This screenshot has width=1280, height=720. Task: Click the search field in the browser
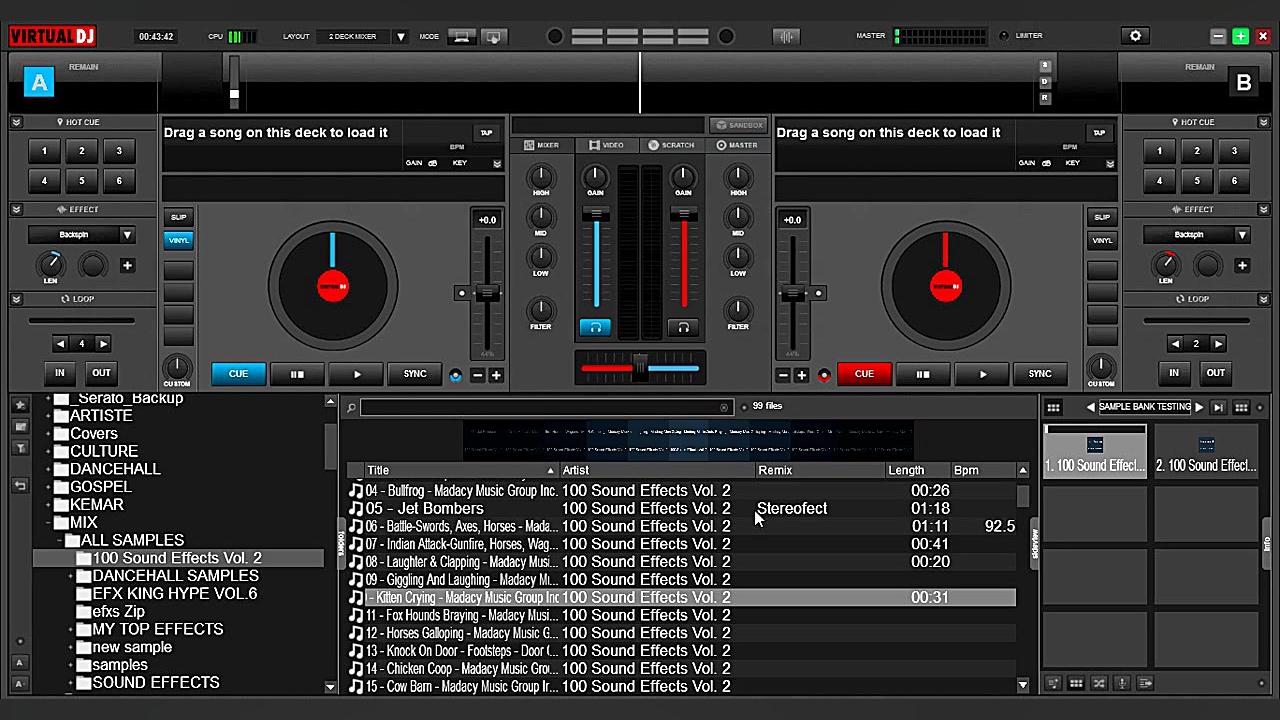[x=540, y=405]
